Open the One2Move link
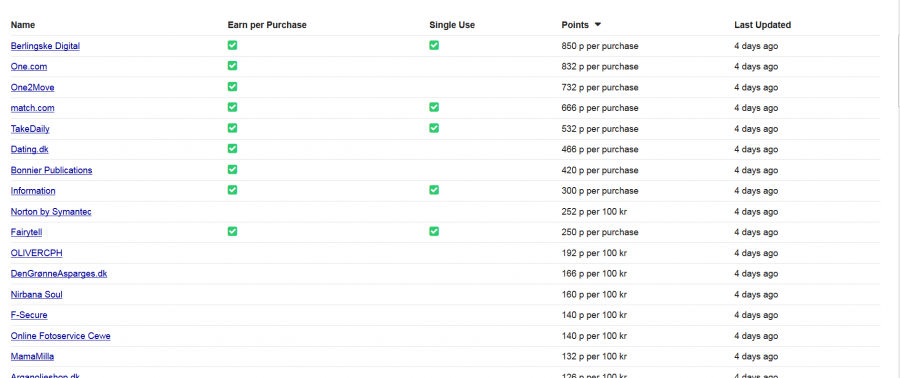 33,87
